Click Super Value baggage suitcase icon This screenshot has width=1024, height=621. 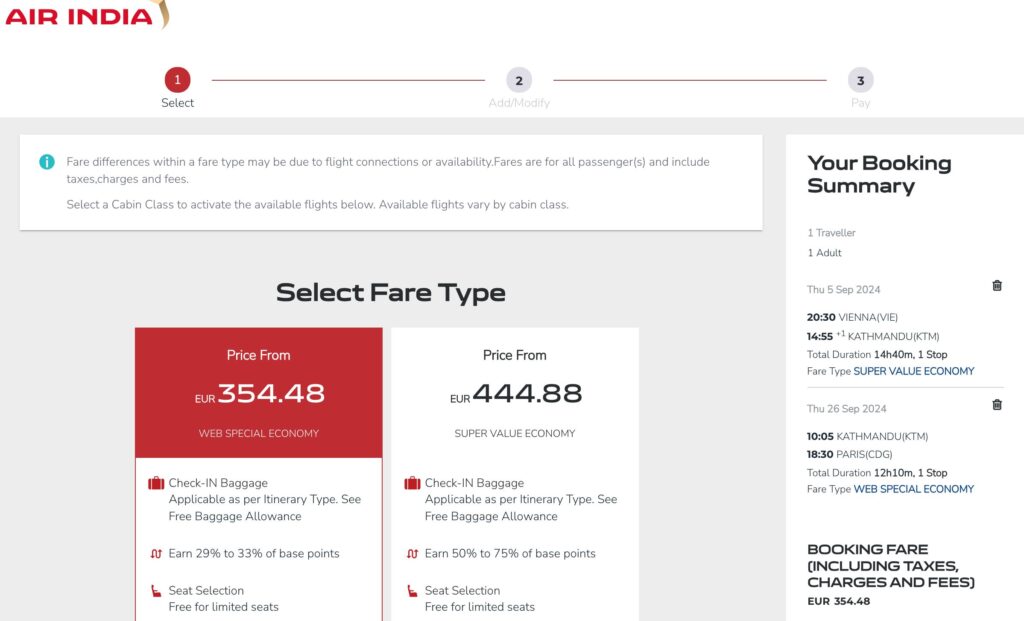point(412,484)
